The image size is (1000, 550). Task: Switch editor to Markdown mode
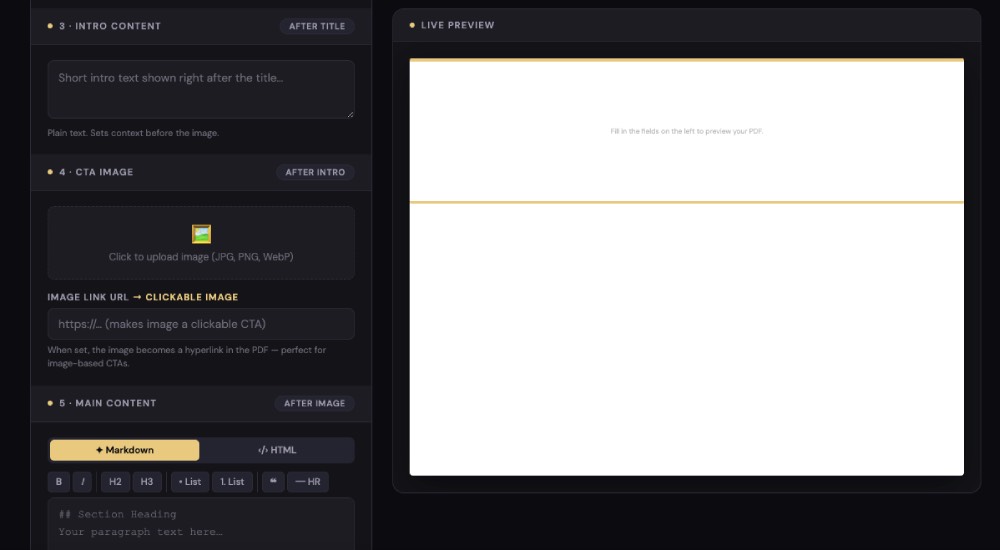pos(125,450)
